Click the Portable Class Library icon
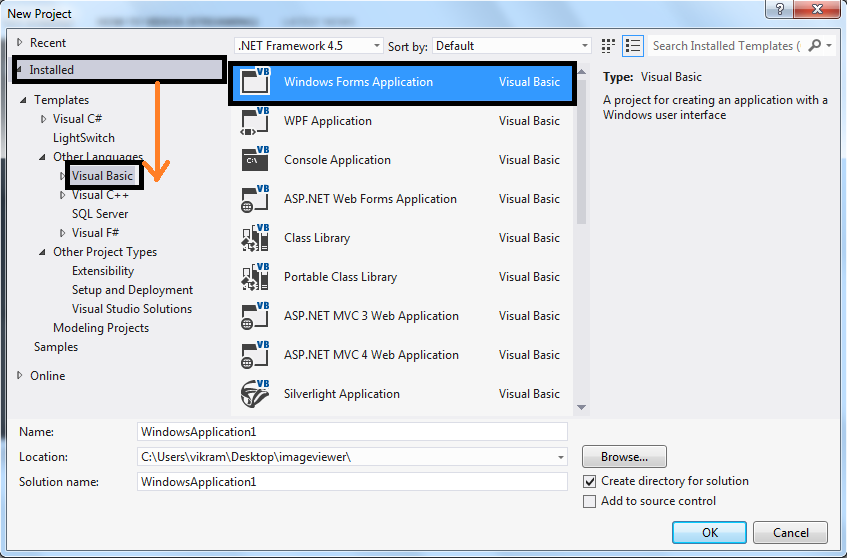The image size is (847, 558). pos(255,277)
